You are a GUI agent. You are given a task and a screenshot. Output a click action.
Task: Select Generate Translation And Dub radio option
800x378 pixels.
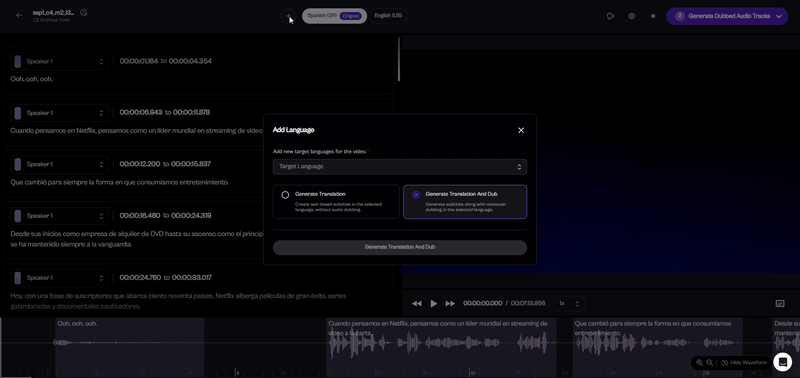tap(465, 201)
